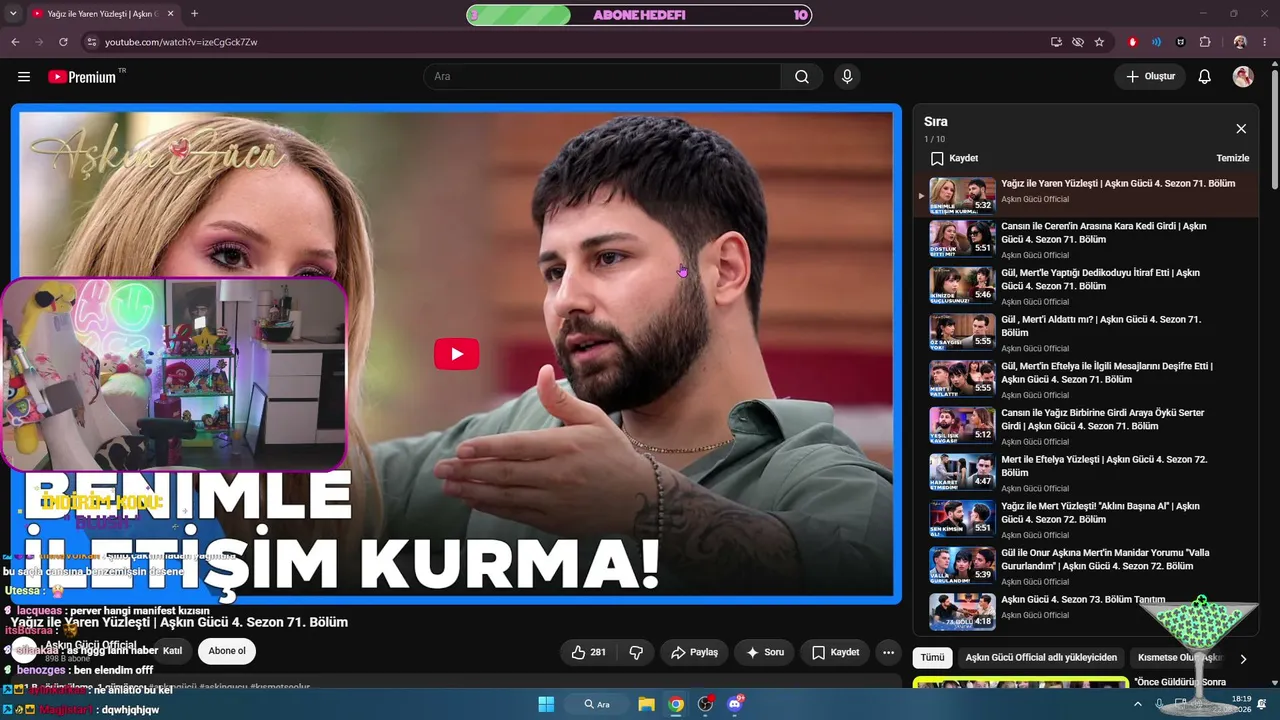Open the Soru ask button
Image resolution: width=1280 pixels, height=720 pixels.
(x=764, y=652)
